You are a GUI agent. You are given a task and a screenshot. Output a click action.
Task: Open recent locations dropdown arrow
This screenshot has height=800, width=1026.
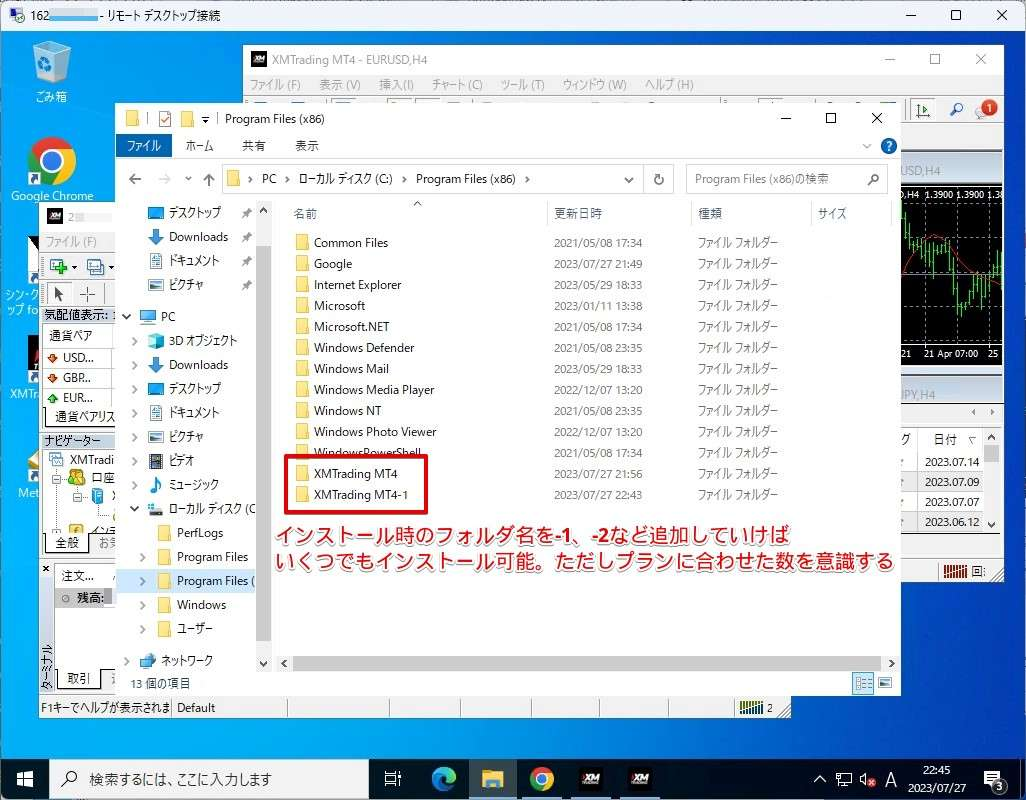click(188, 179)
